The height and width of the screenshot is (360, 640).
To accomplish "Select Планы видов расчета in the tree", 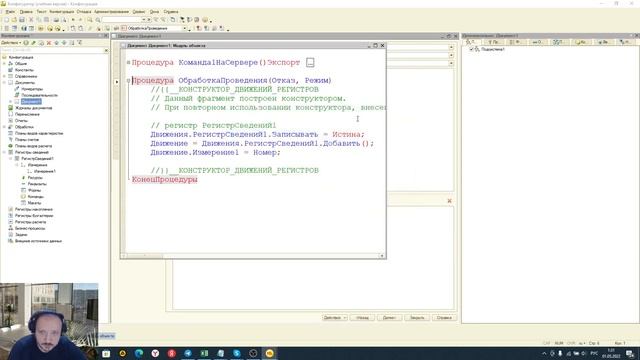I will (33, 146).
